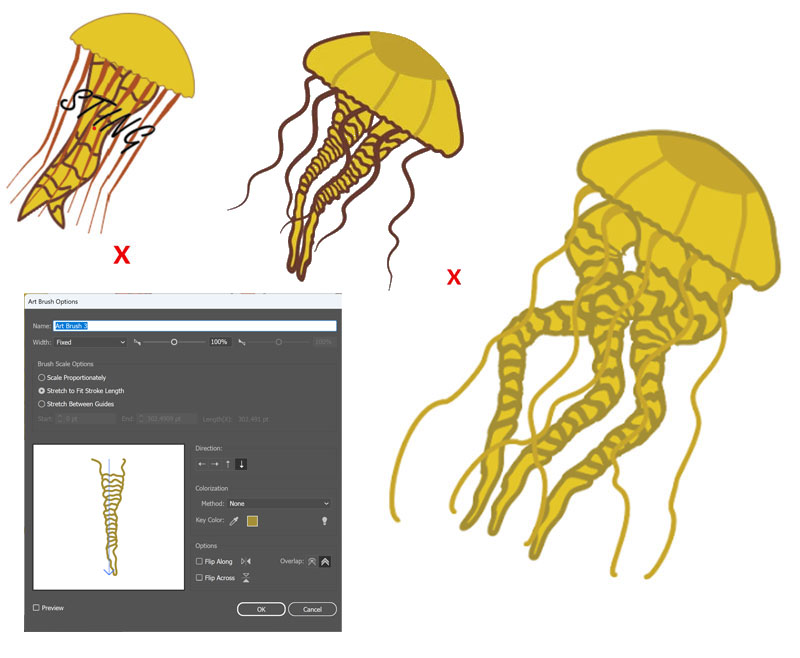Click OK to confirm brush options
The height and width of the screenshot is (658, 800).
tap(261, 609)
